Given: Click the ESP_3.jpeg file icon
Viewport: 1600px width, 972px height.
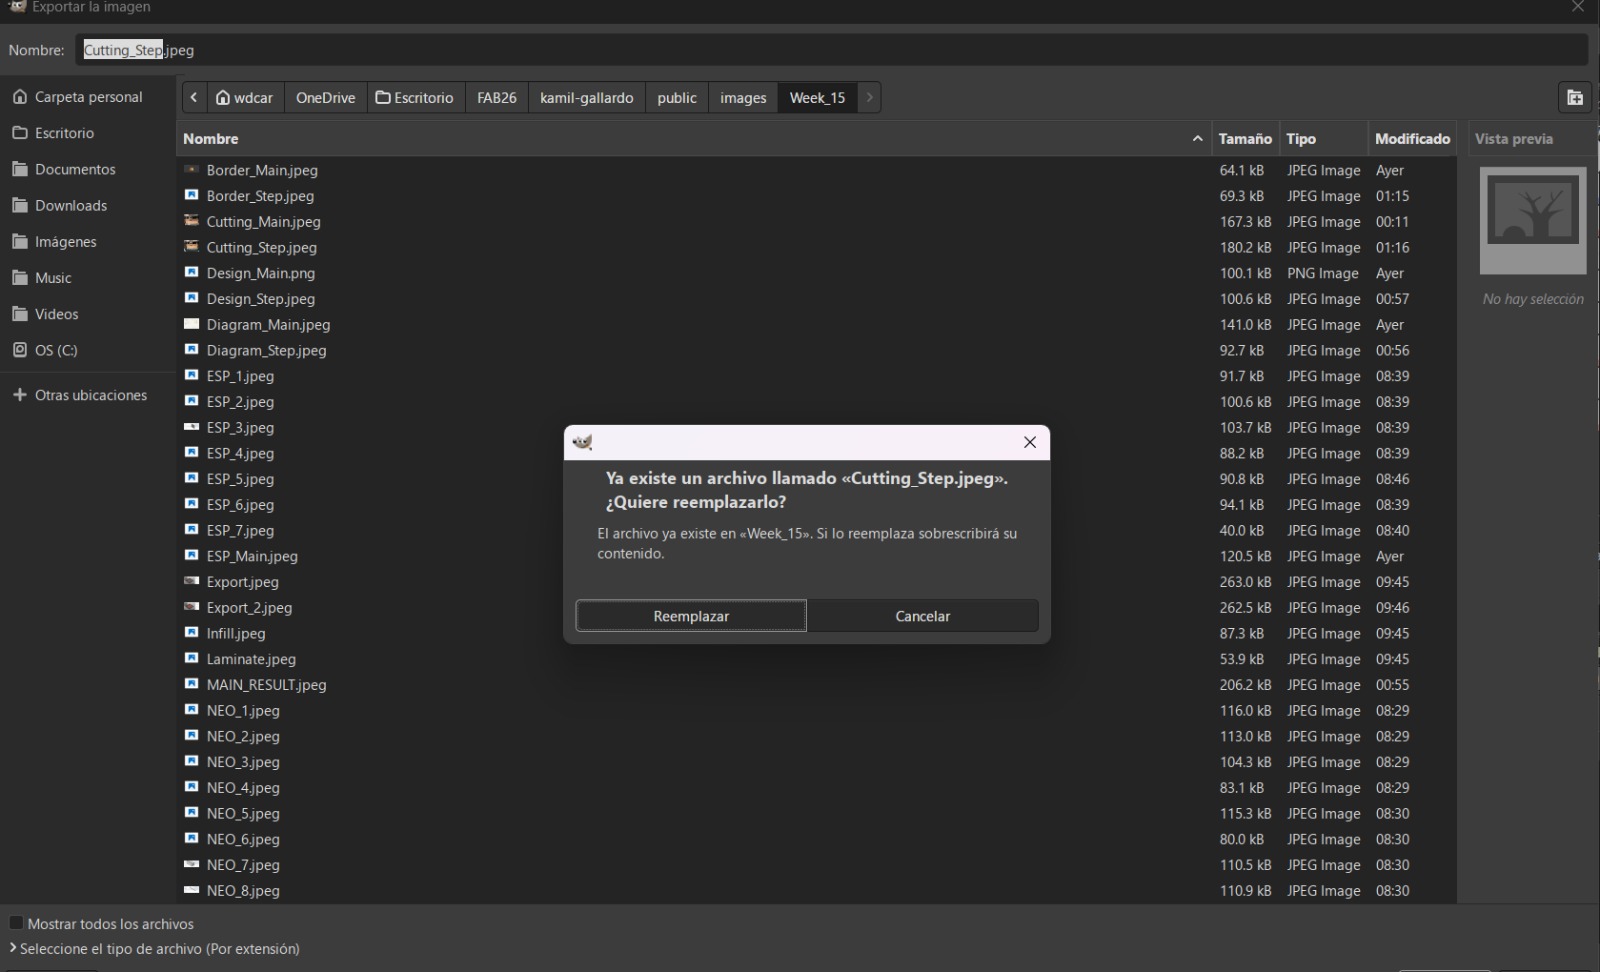Looking at the screenshot, I should pos(192,427).
